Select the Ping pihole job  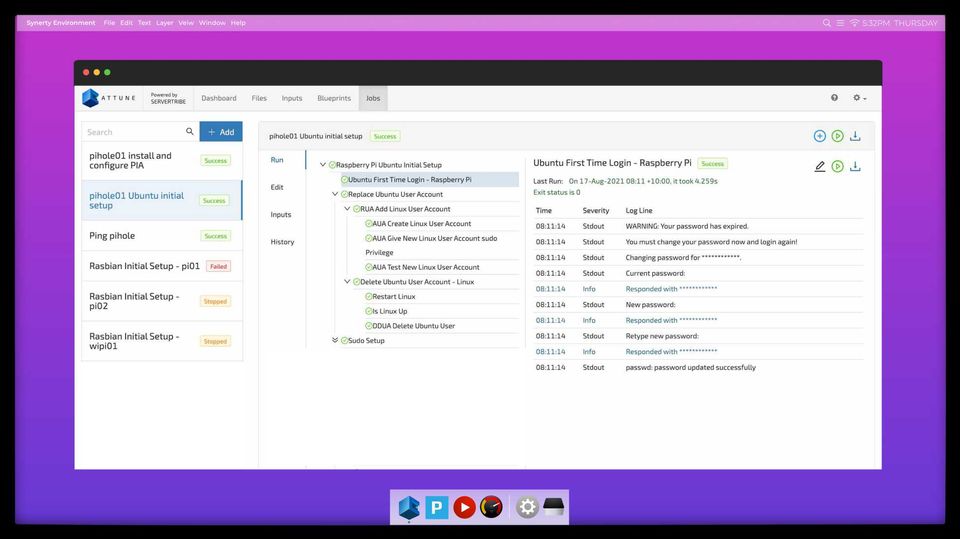[x=162, y=236]
